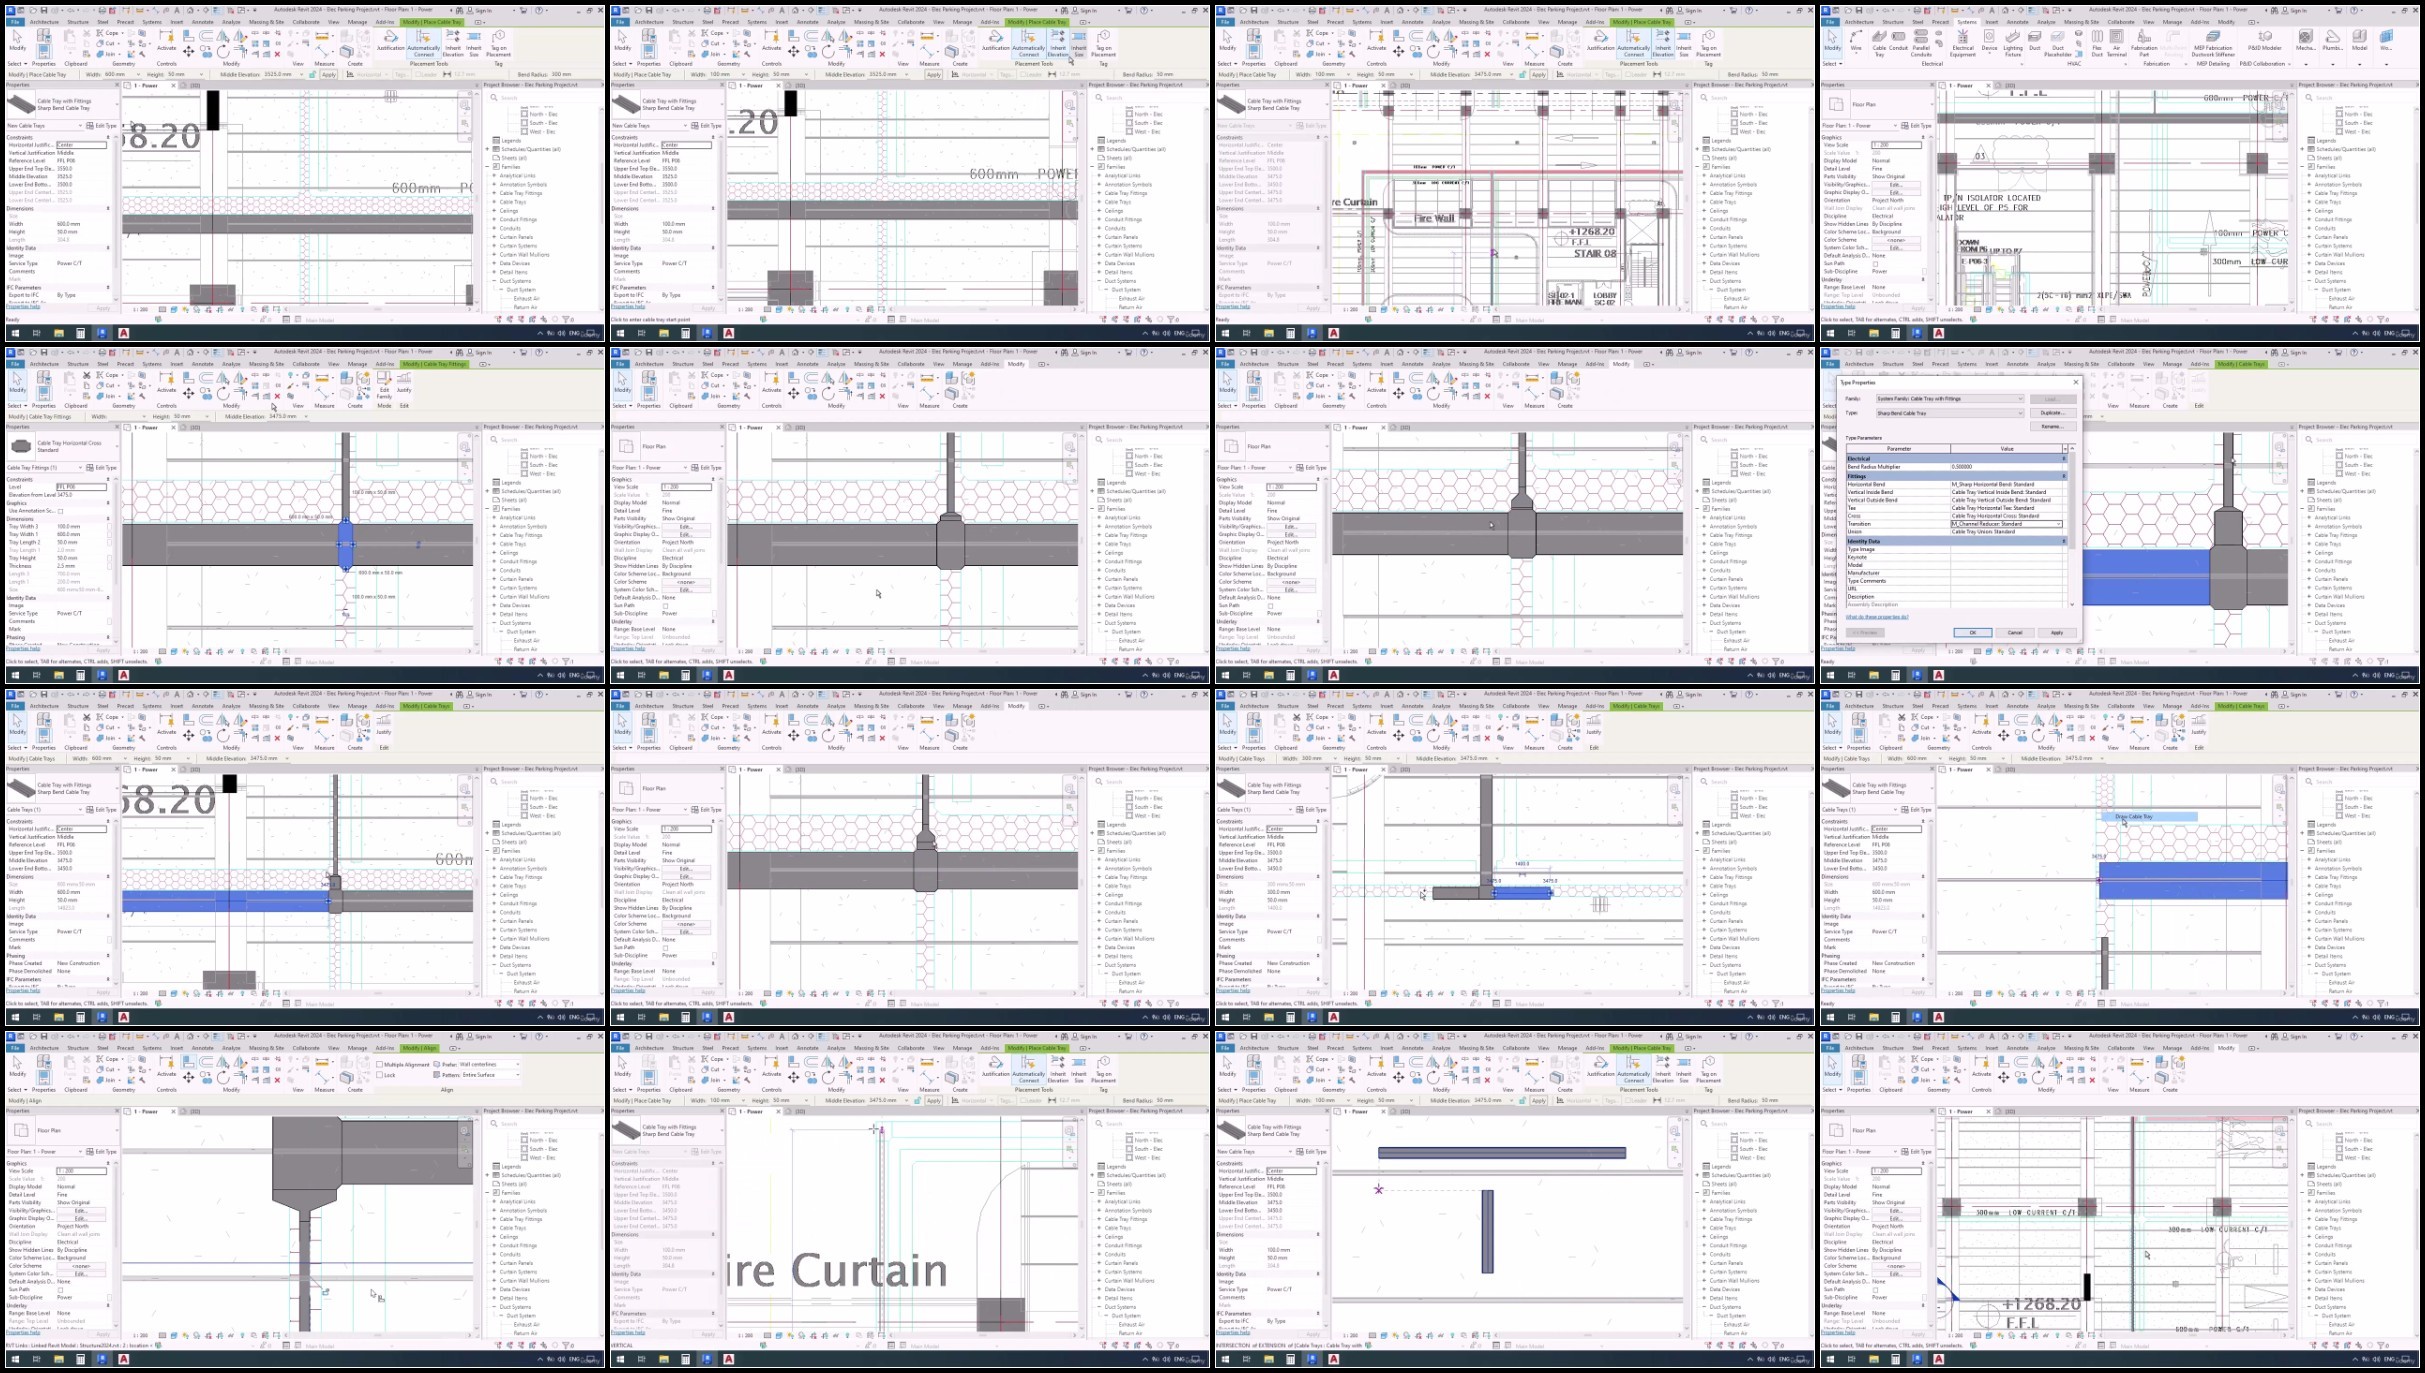Open the 'What do these properties do?' link
Image resolution: width=2425 pixels, height=1373 pixels.
tap(1877, 617)
